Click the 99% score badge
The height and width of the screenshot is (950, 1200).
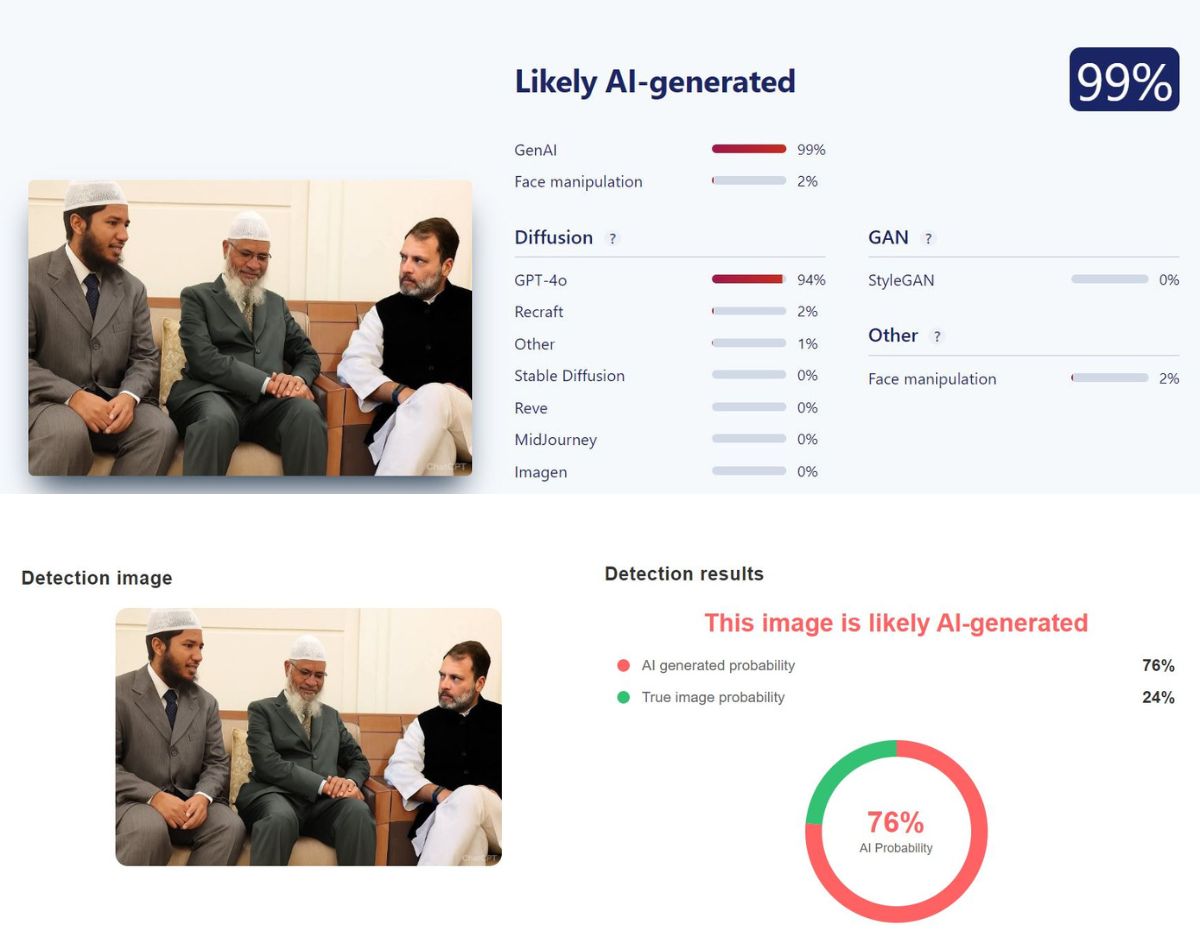[x=1124, y=80]
